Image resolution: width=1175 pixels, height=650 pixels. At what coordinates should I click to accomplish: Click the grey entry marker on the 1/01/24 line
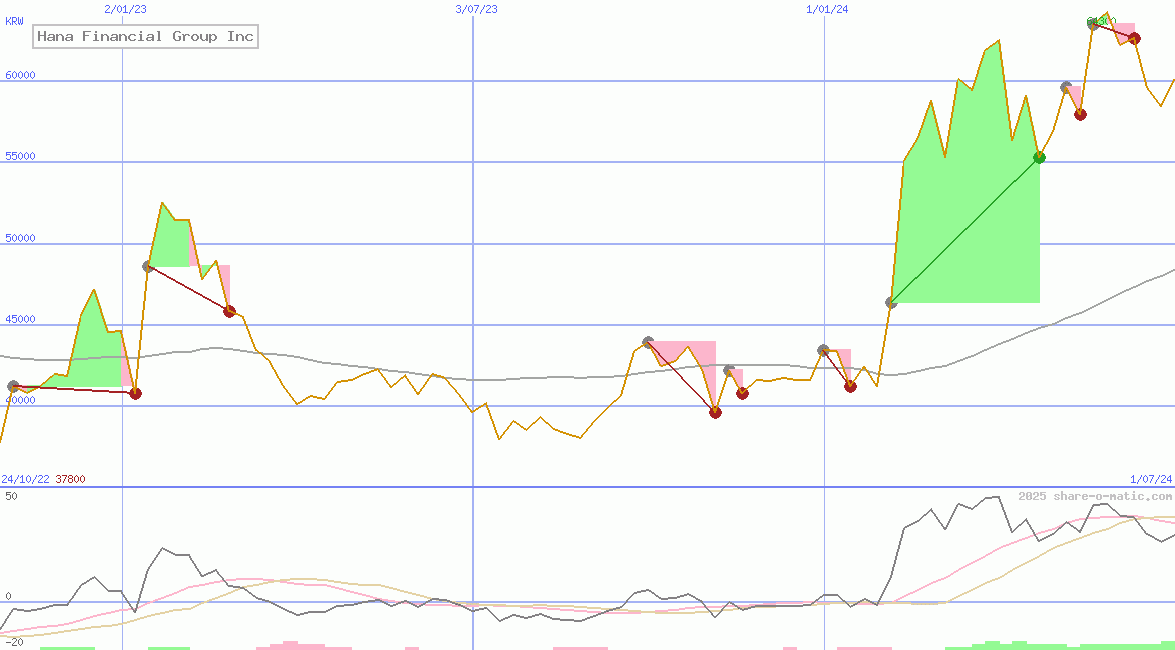pyautogui.click(x=823, y=350)
